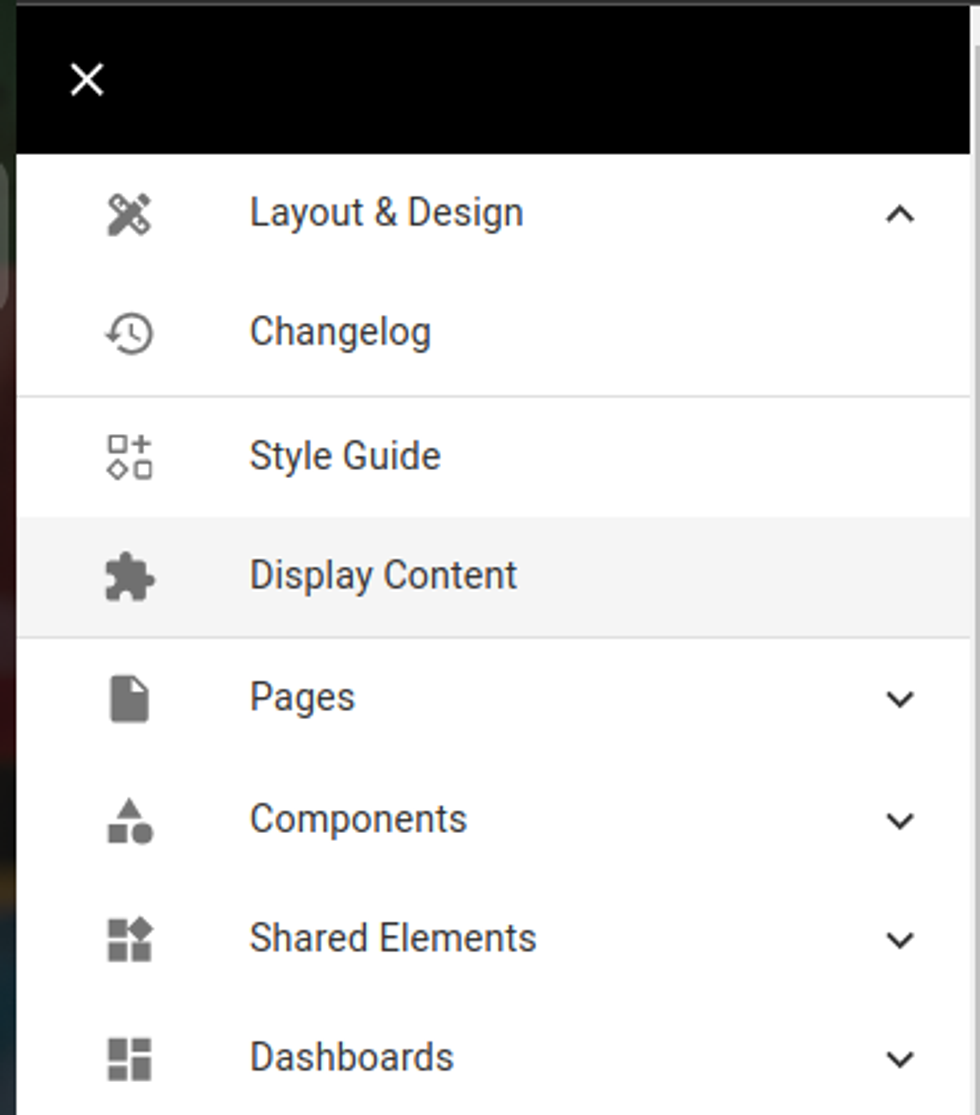980x1115 pixels.
Task: Click the Components triangle-circle icon
Action: [127, 818]
